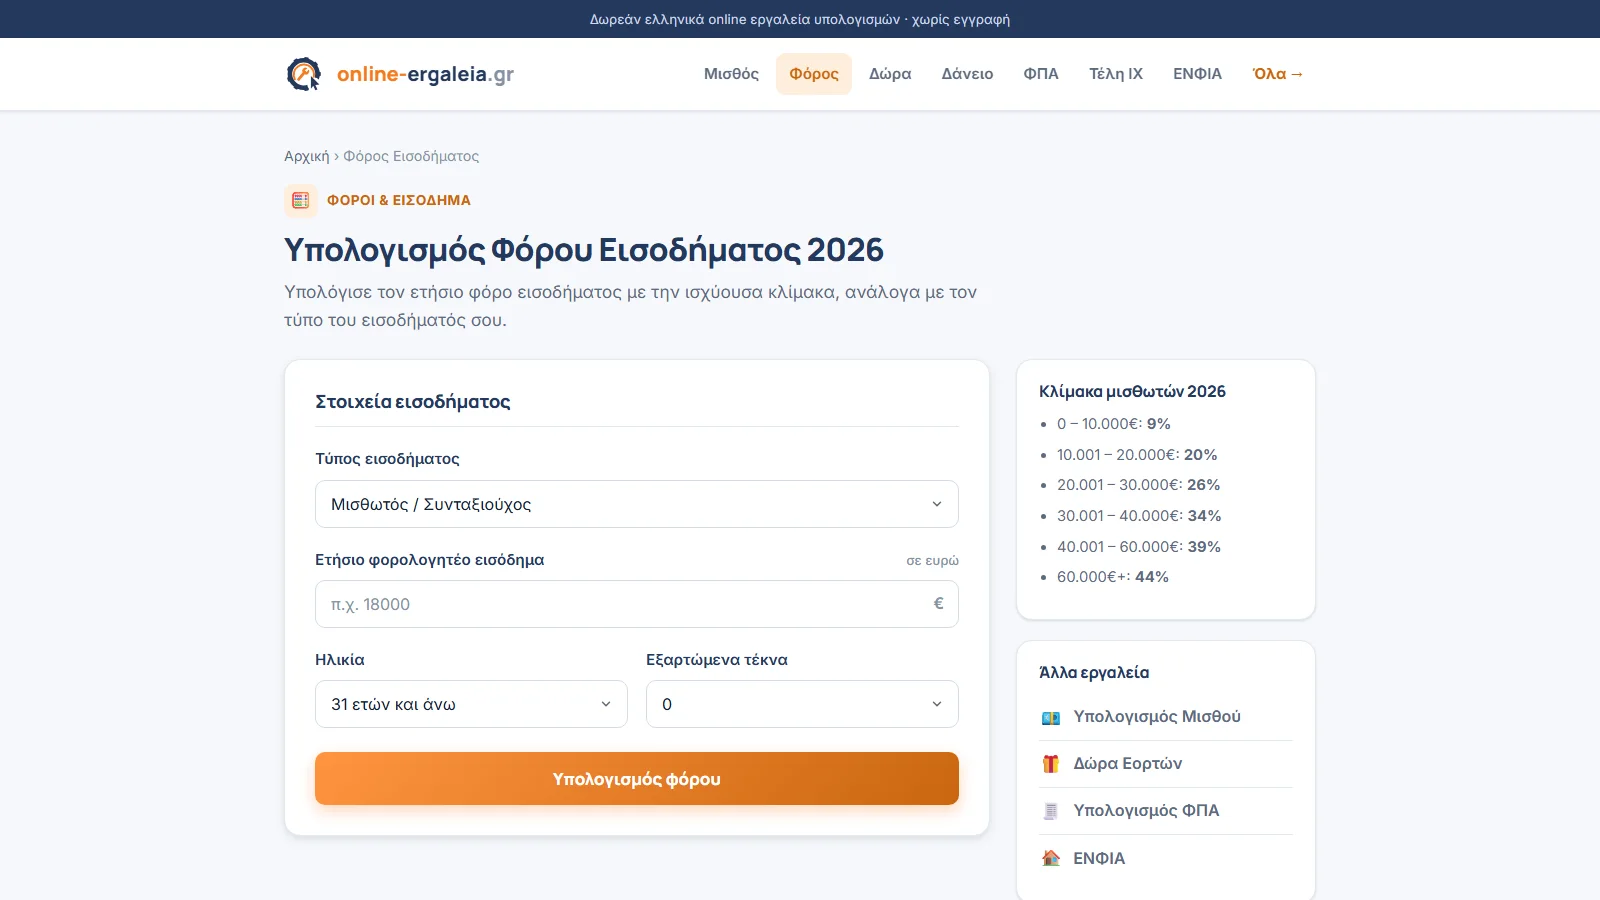Click the Κλίμακα μισθωτών 2026 heading
The image size is (1600, 900).
point(1132,392)
